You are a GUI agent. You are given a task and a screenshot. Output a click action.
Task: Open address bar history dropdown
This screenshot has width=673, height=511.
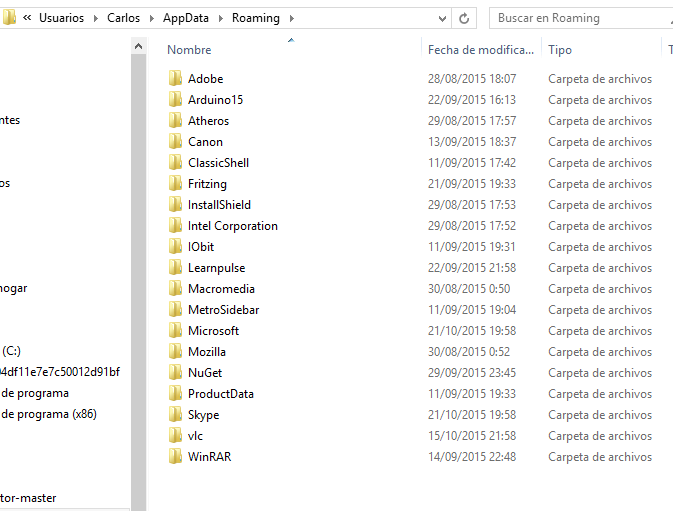coord(440,18)
